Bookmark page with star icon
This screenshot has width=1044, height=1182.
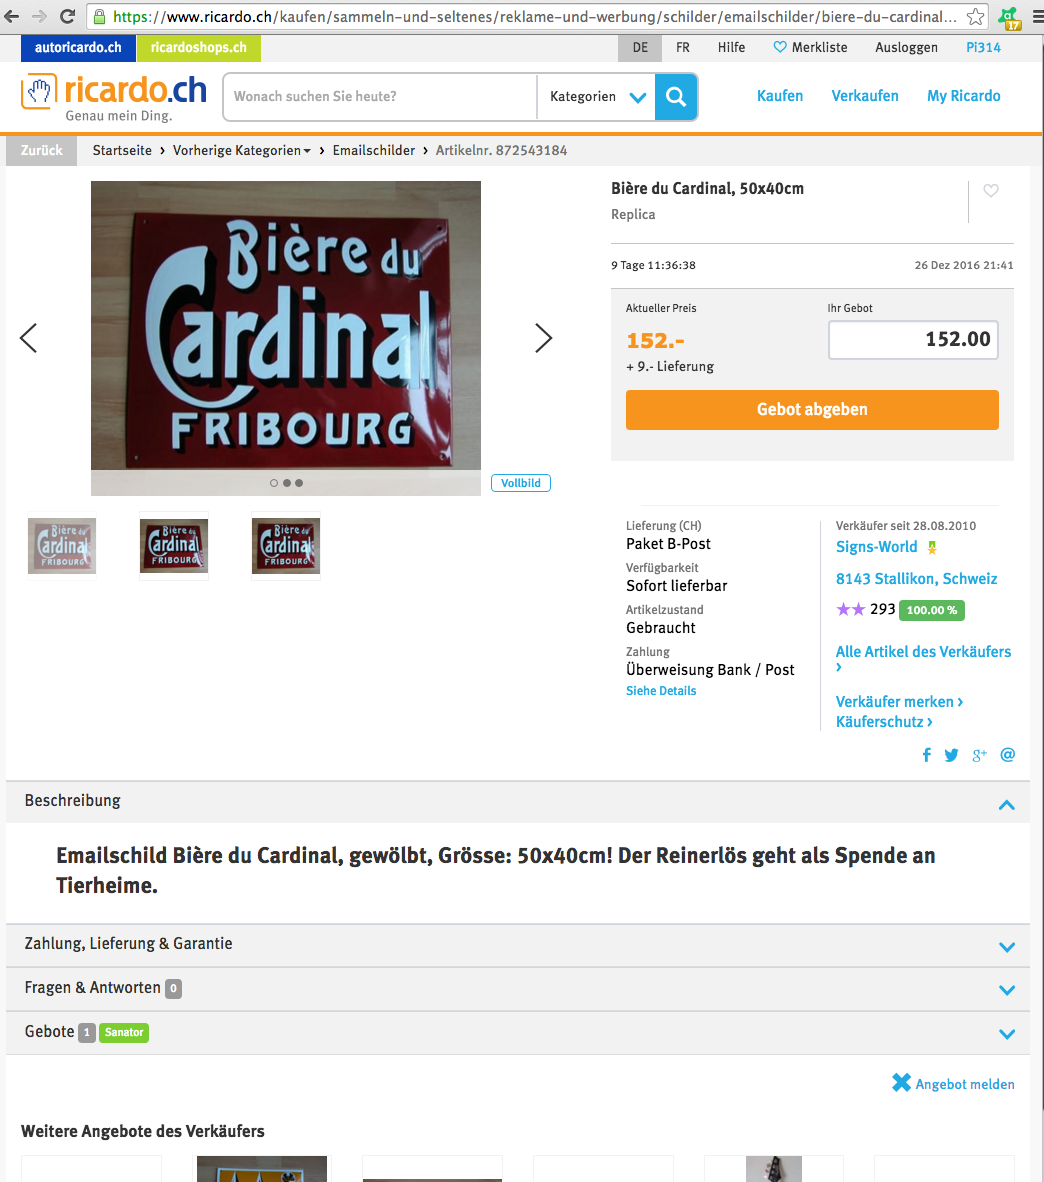click(975, 16)
